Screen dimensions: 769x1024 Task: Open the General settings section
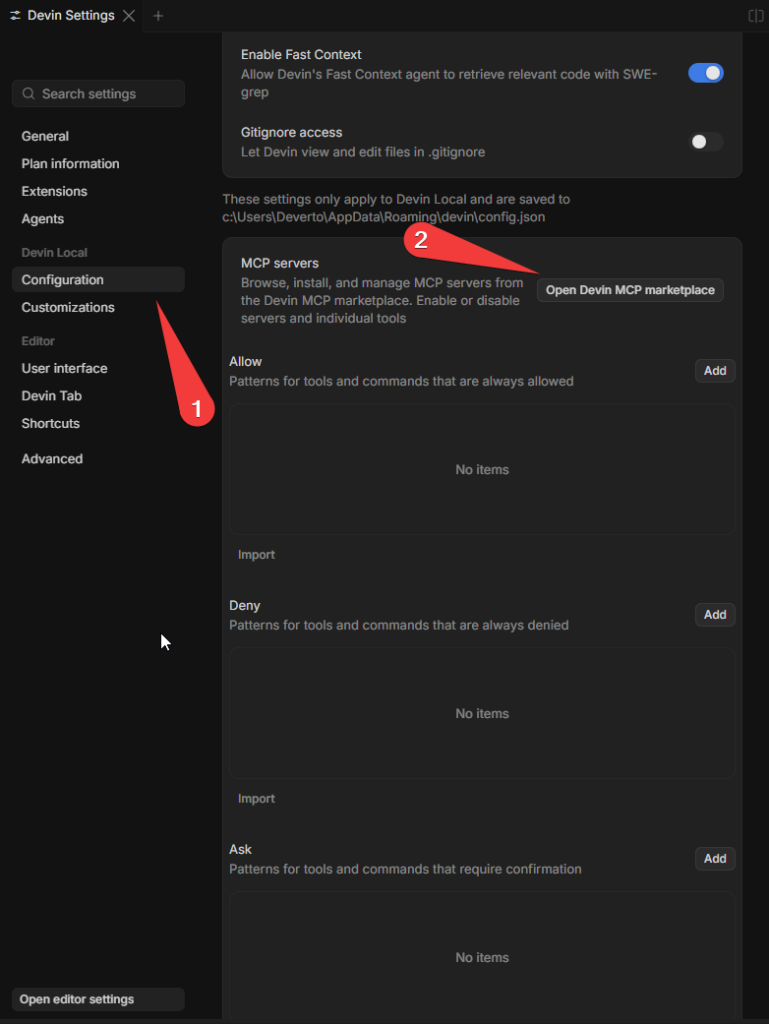45,136
